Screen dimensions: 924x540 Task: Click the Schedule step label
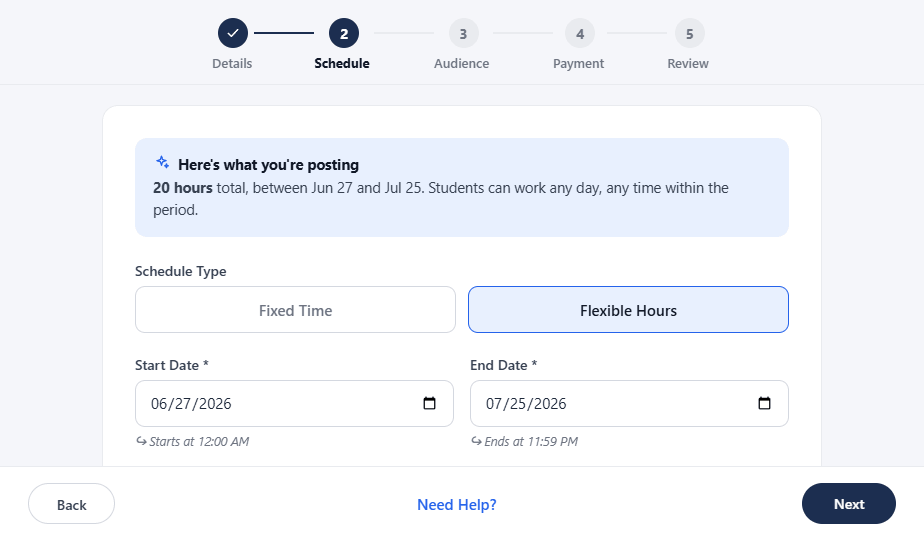pos(342,64)
